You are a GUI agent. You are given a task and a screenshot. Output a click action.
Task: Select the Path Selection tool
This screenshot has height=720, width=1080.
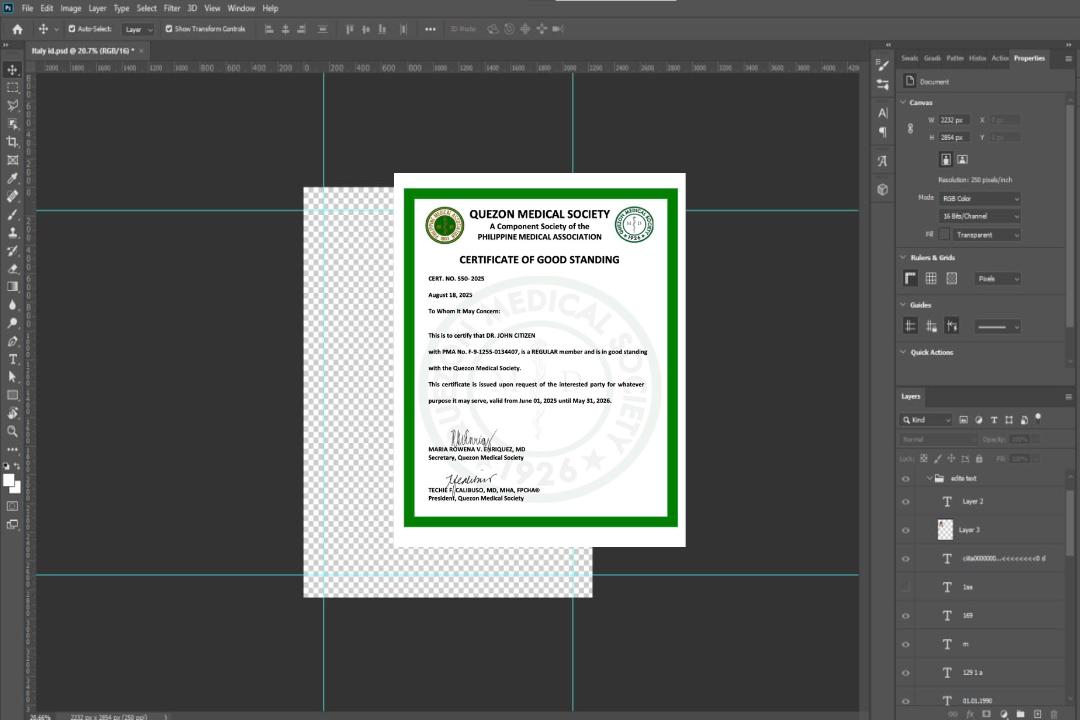pos(12,377)
